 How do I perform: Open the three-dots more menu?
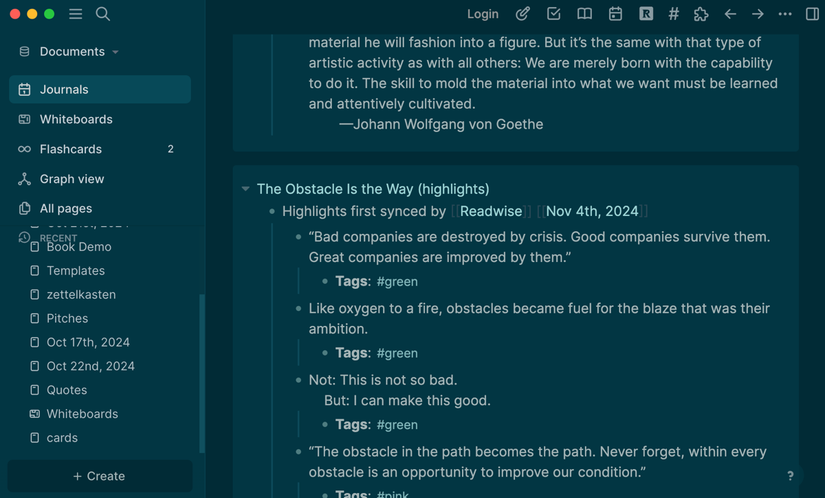click(x=785, y=14)
